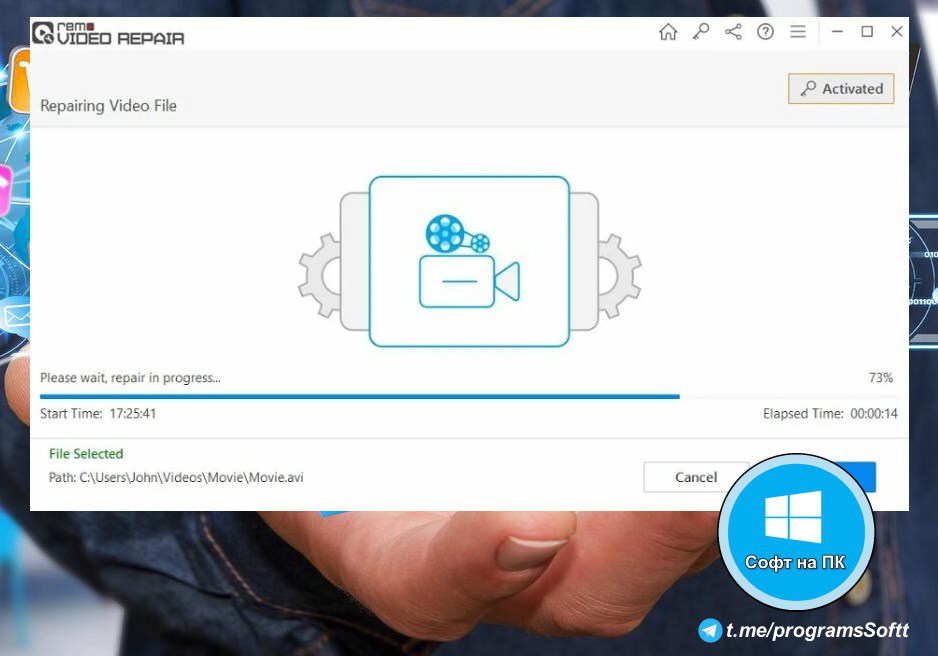The width and height of the screenshot is (938, 656).
Task: Open Help question mark icon
Action: tap(765, 32)
